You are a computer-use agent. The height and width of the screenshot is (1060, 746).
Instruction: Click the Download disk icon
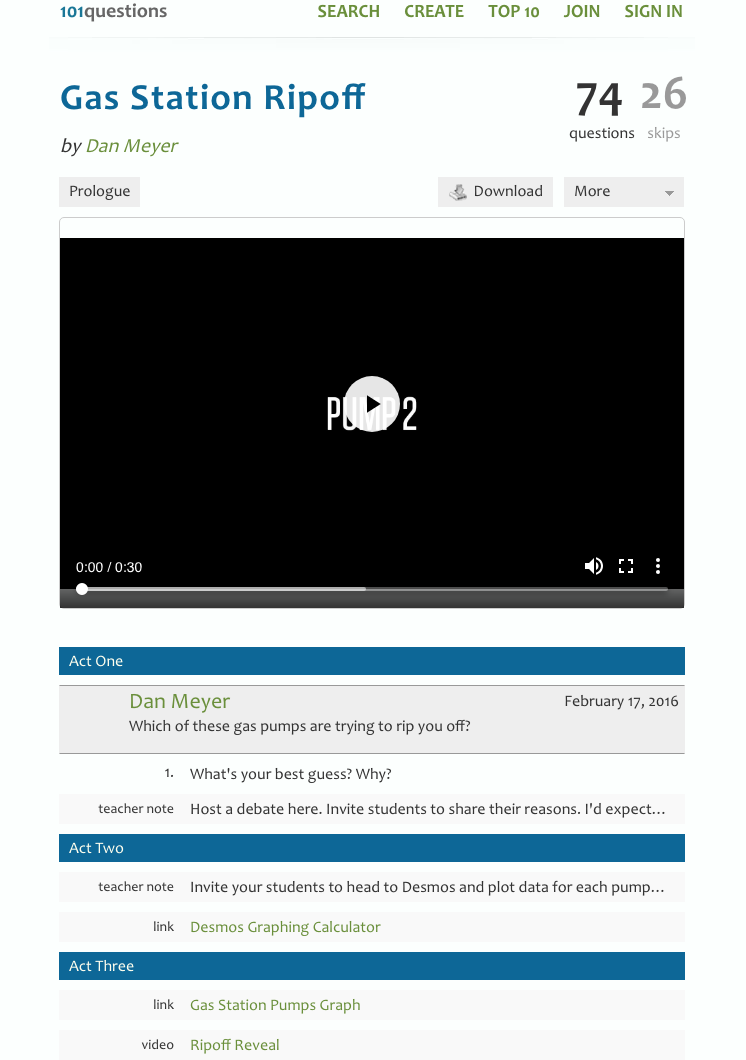[458, 192]
